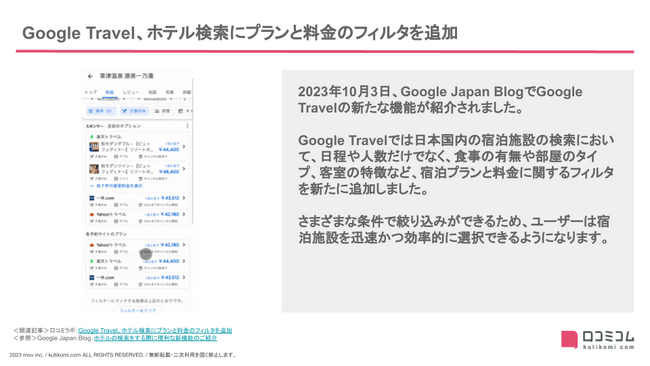Click the 楽天トラベル room thumbnail at ¥44,400
650x366 pixels.
94,147
